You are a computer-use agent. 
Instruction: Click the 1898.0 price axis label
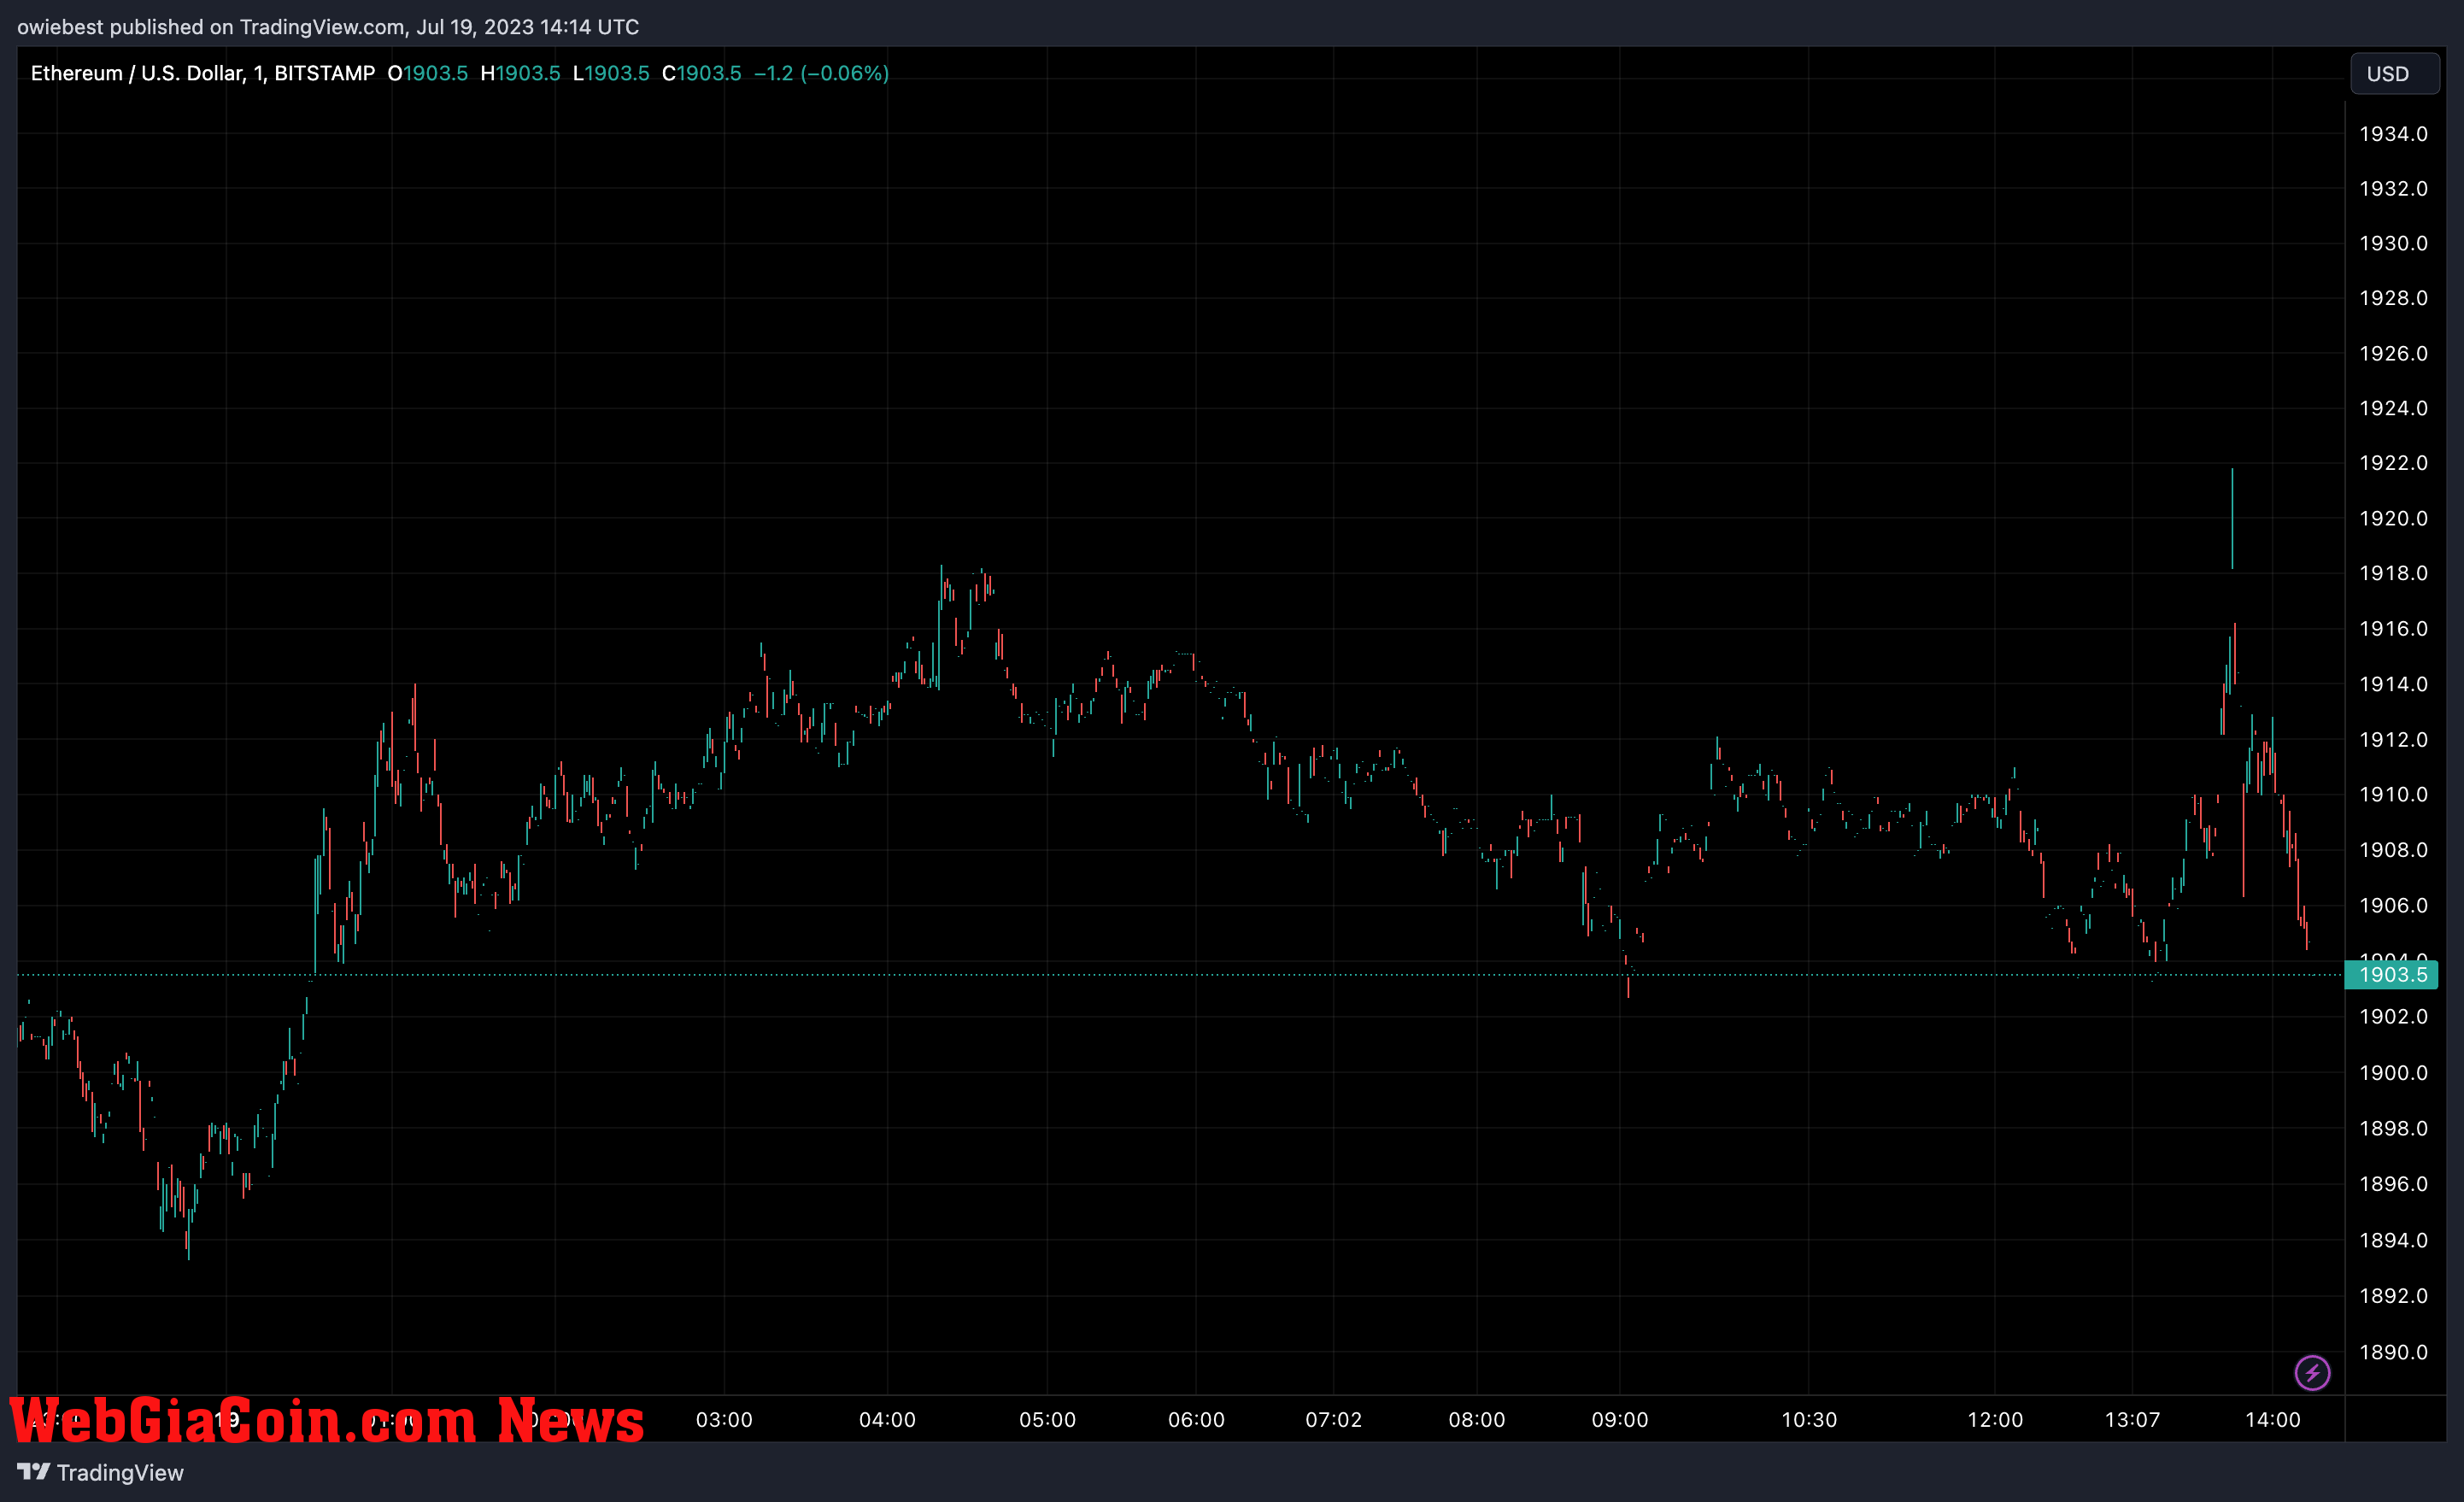(x=2393, y=1128)
